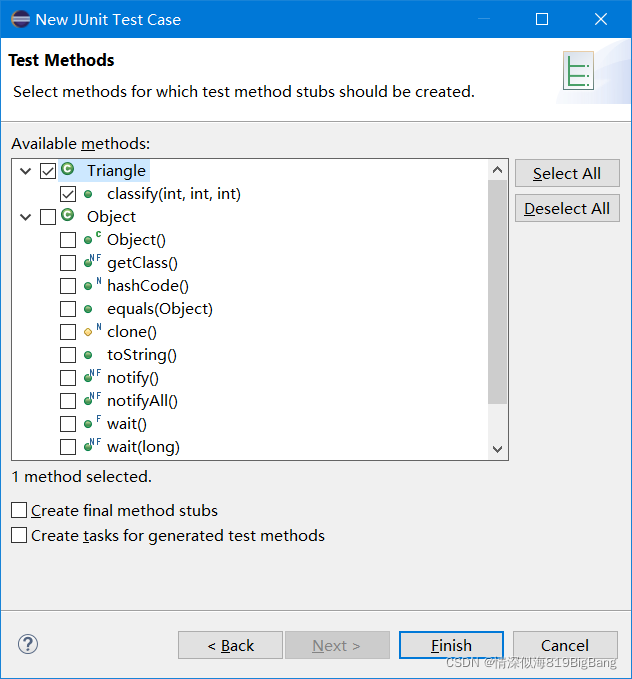Click the wait(long) method icon

[92, 445]
